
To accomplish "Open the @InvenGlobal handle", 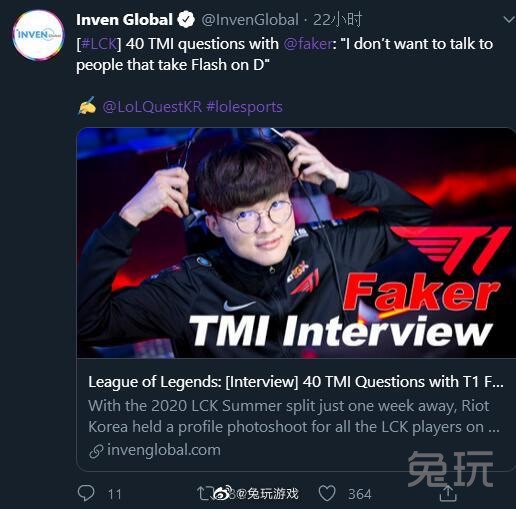I will (x=250, y=20).
